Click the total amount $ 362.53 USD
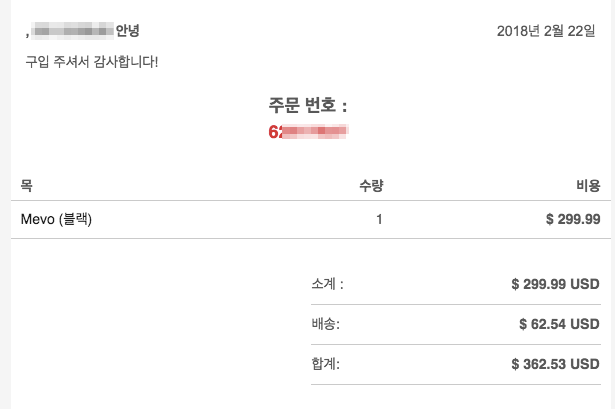The width and height of the screenshot is (615, 409). (555, 364)
